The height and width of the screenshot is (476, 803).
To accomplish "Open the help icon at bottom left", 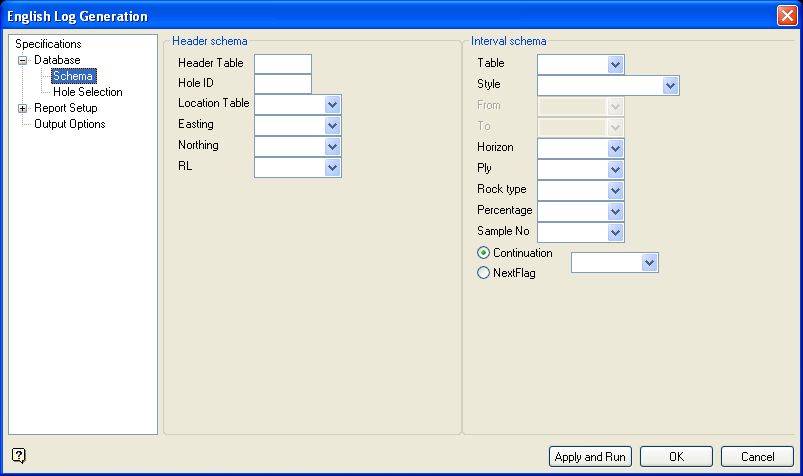I will pyautogui.click(x=18, y=455).
